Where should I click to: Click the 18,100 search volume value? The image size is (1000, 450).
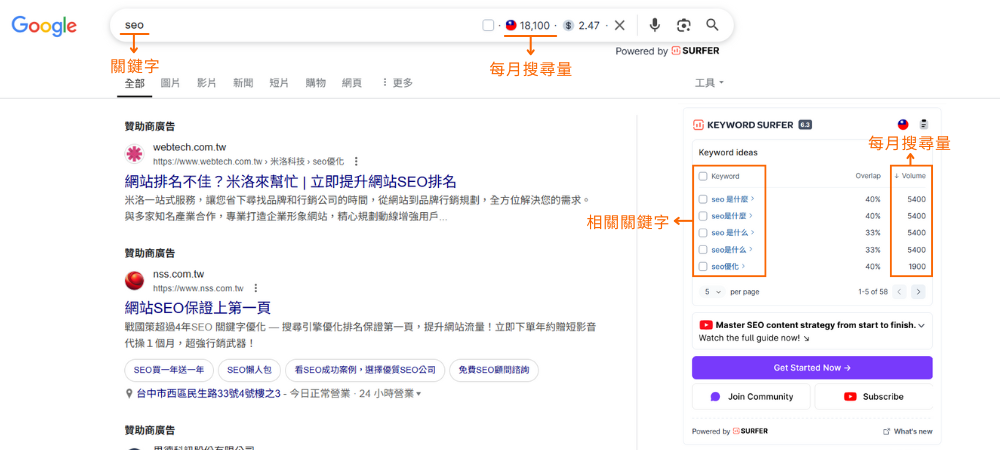point(534,25)
